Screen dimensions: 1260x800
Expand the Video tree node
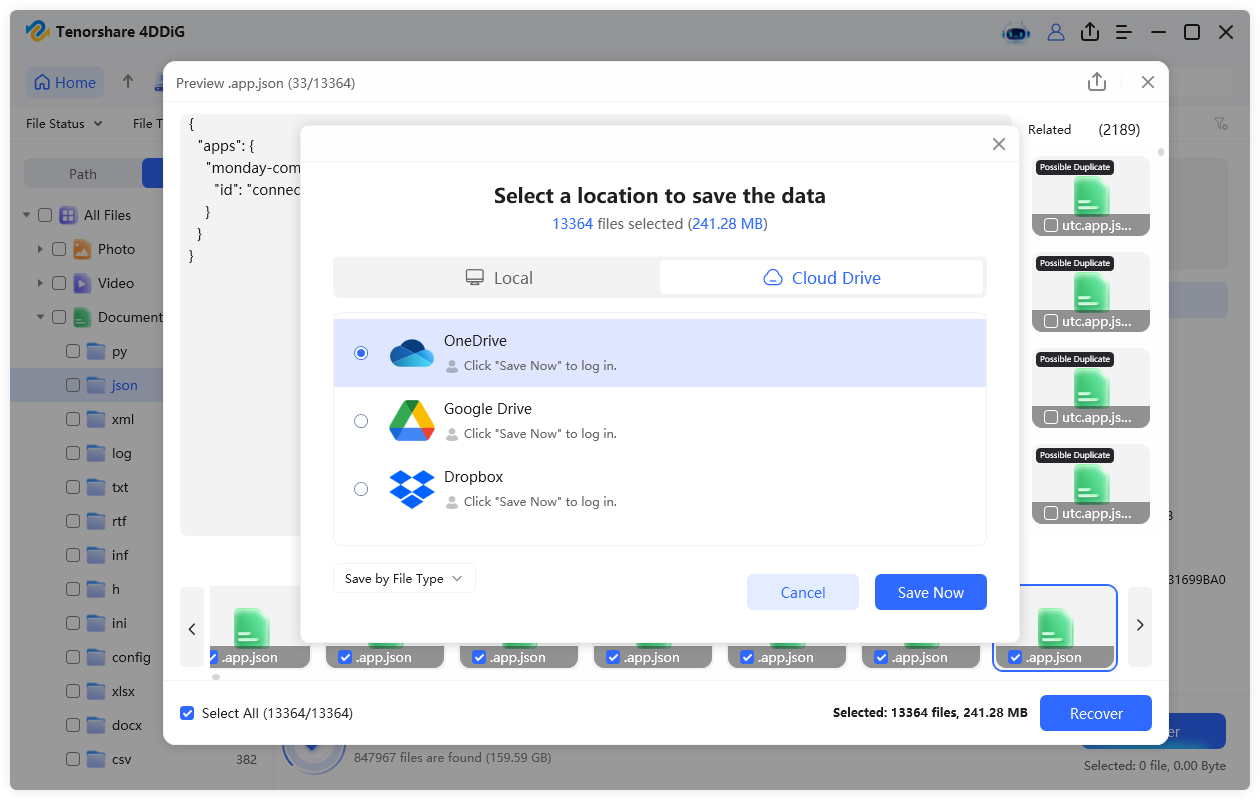[x=40, y=283]
